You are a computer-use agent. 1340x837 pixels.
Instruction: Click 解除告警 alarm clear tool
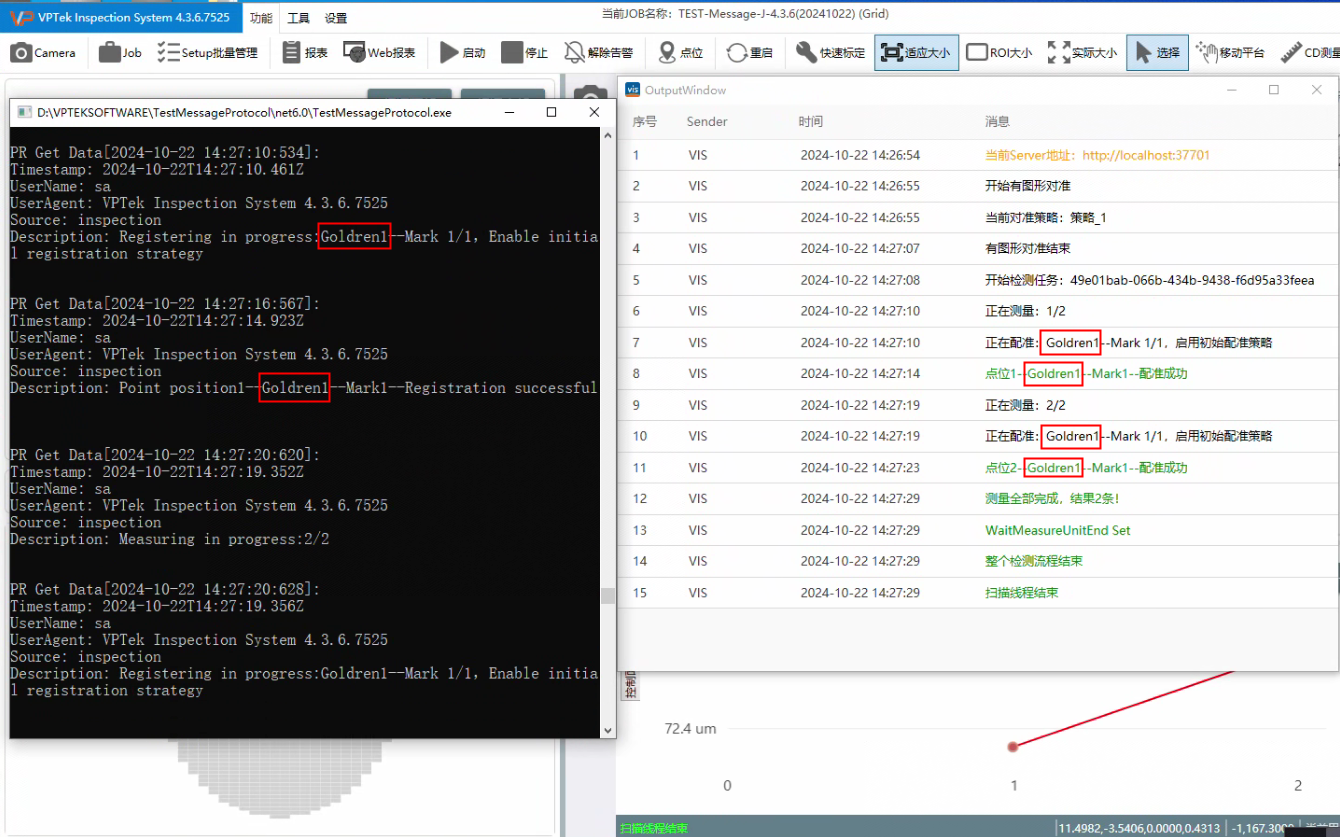pyautogui.click(x=598, y=53)
